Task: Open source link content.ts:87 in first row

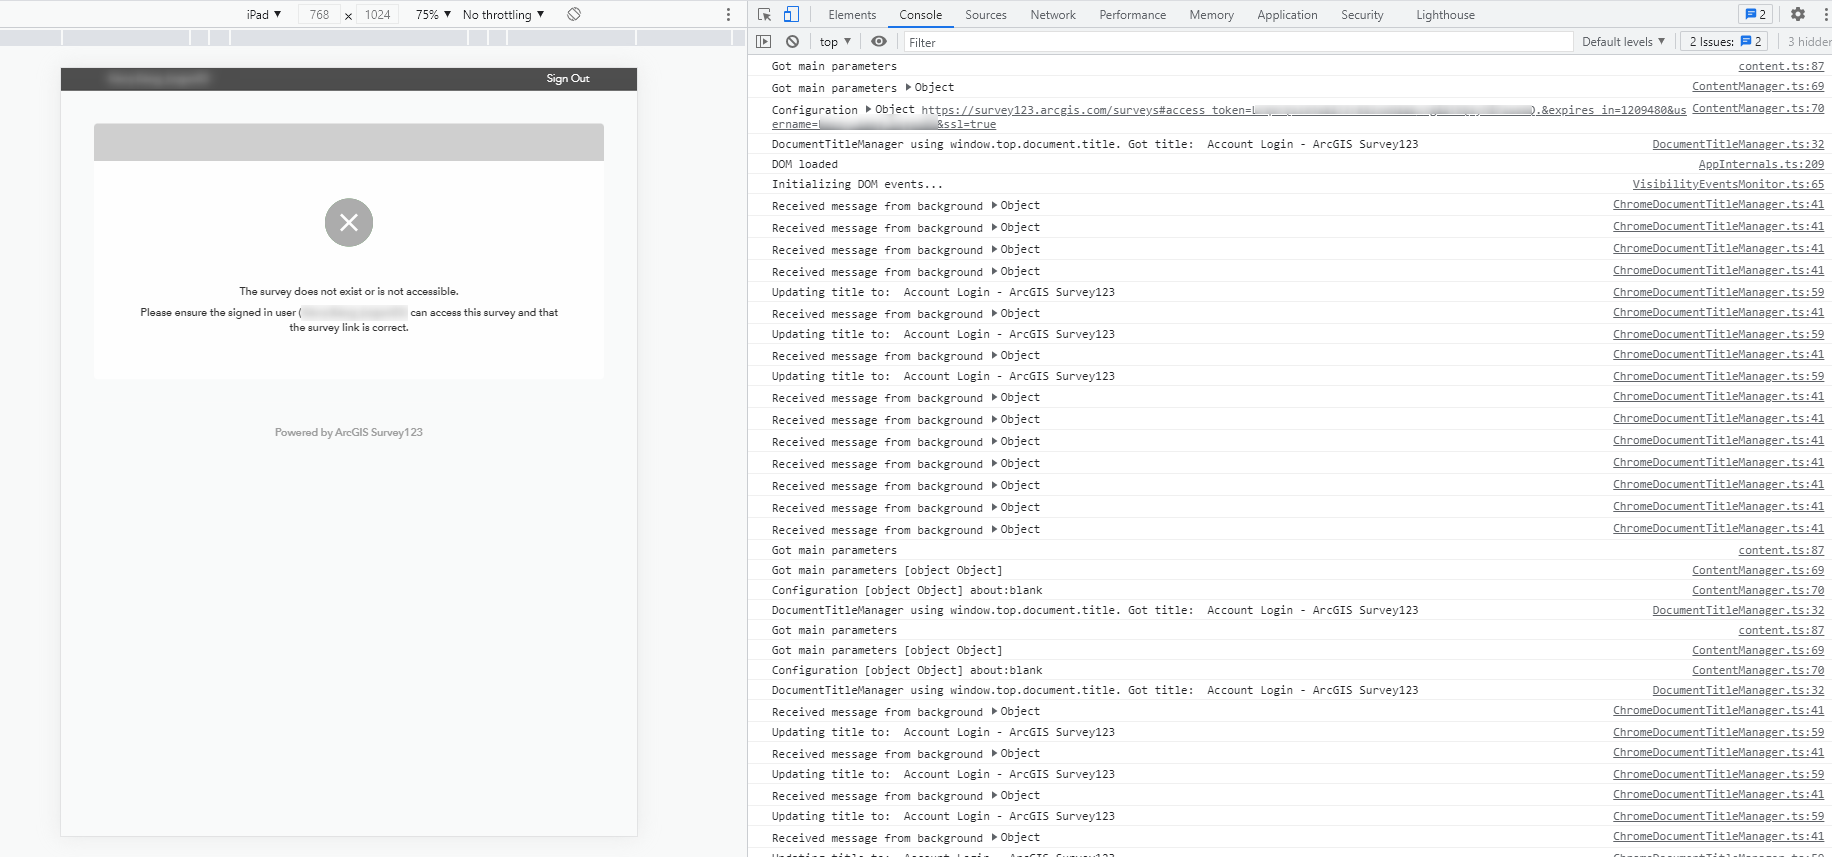Action: (1781, 66)
